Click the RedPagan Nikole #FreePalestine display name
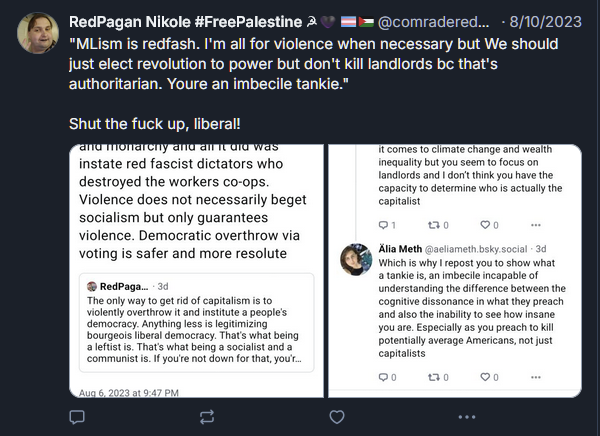 [x=197, y=21]
